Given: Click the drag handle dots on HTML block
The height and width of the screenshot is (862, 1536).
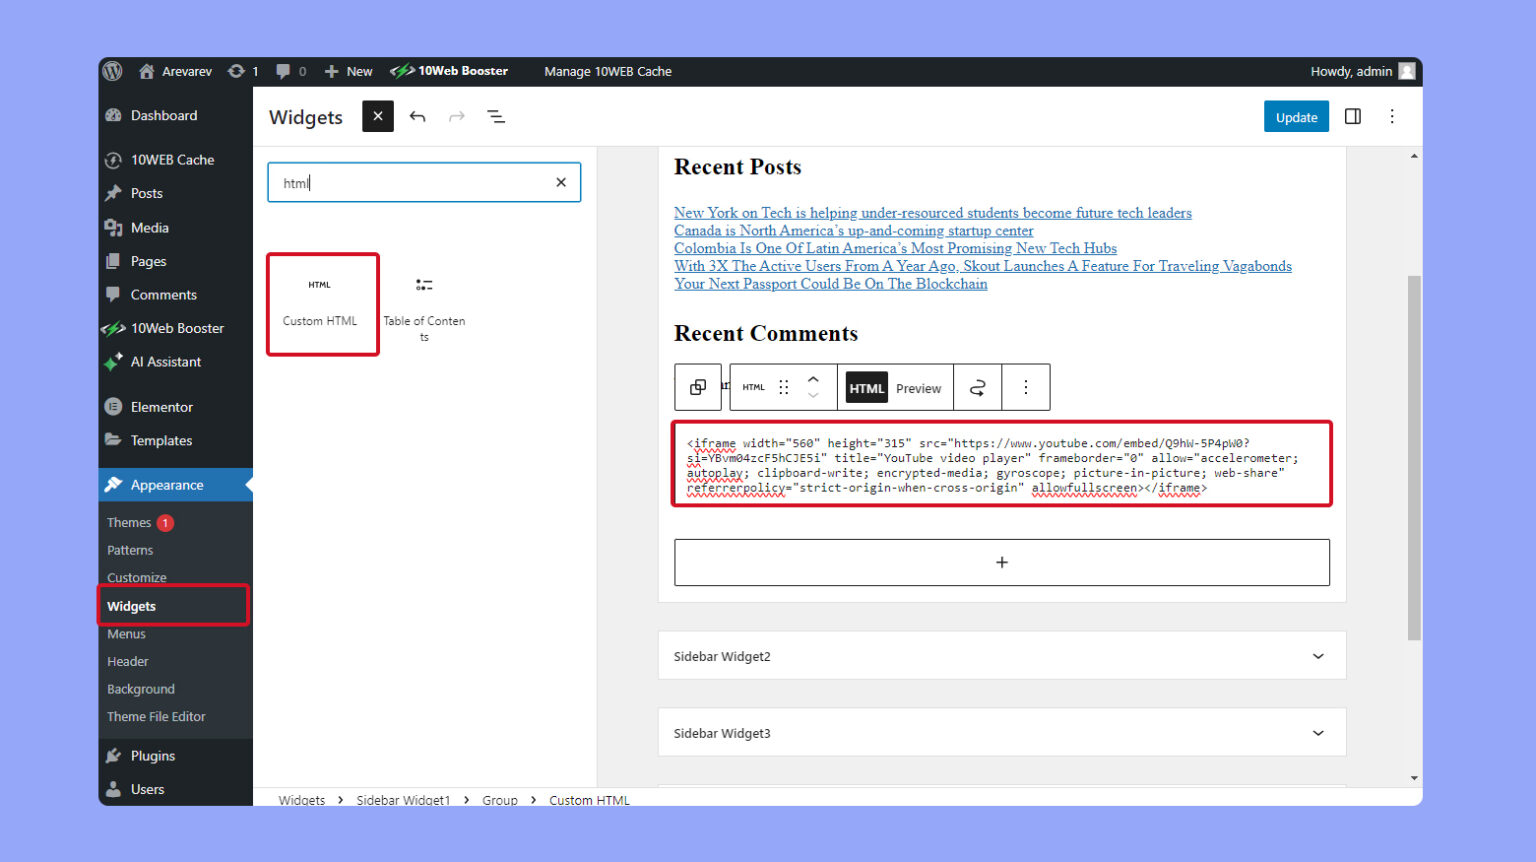Looking at the screenshot, I should (783, 387).
